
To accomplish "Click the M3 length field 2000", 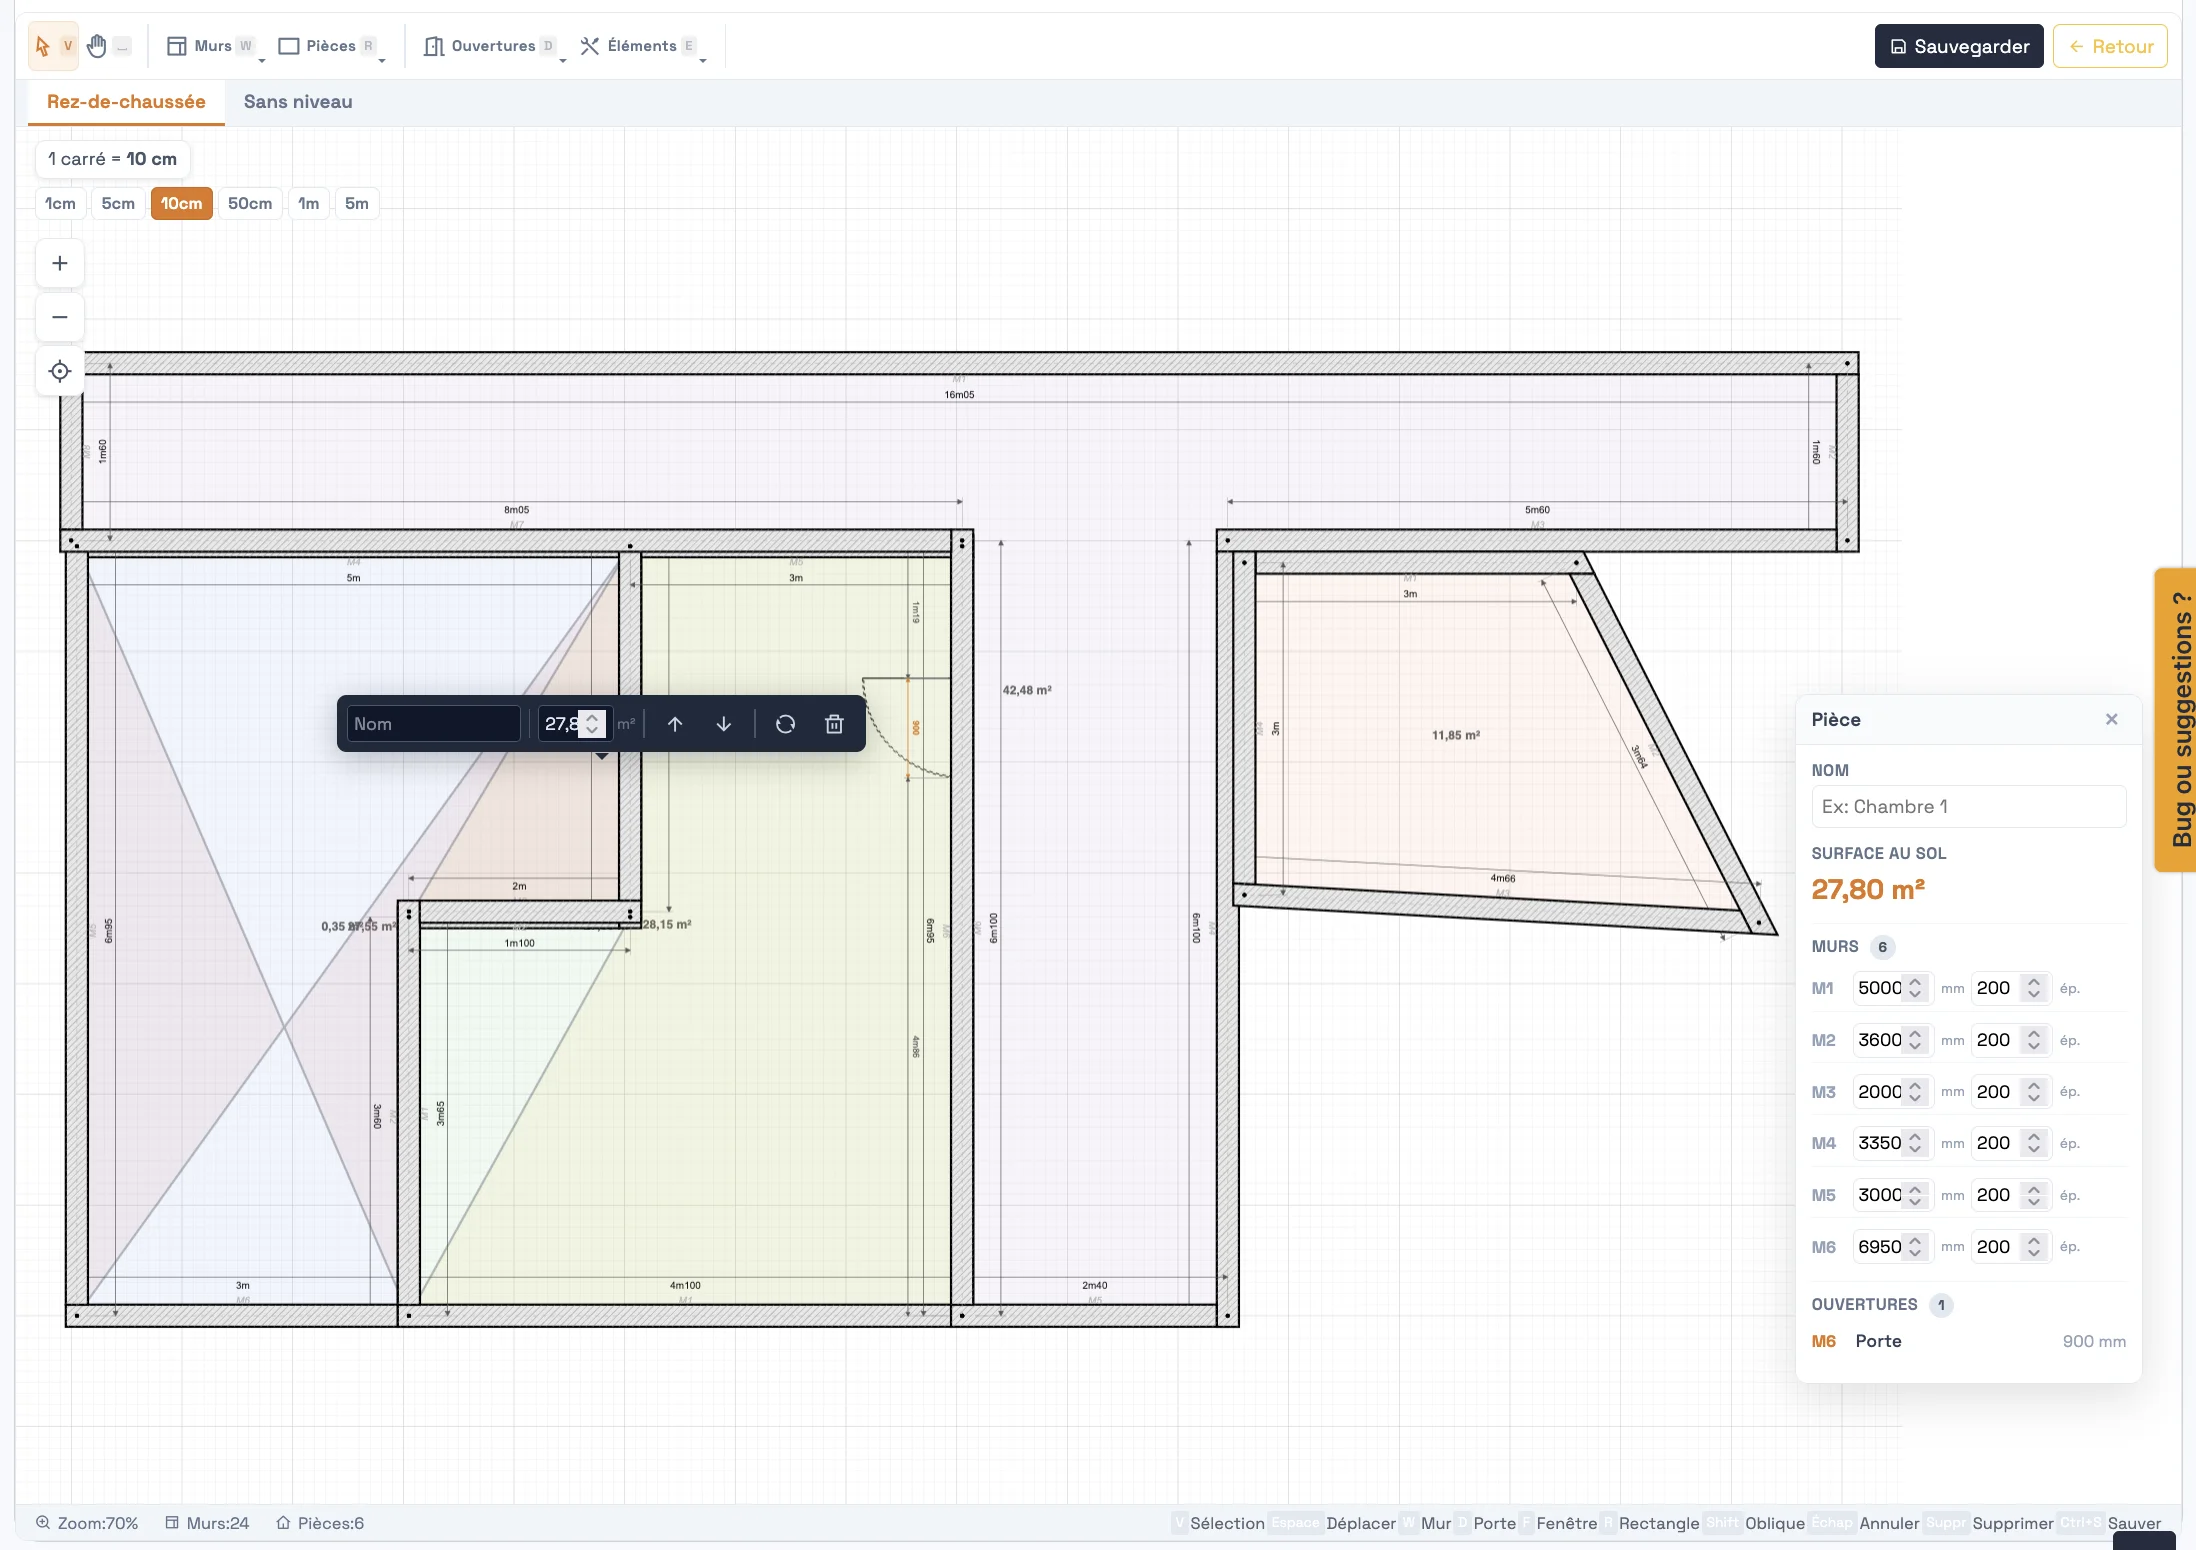I will (1892, 1092).
